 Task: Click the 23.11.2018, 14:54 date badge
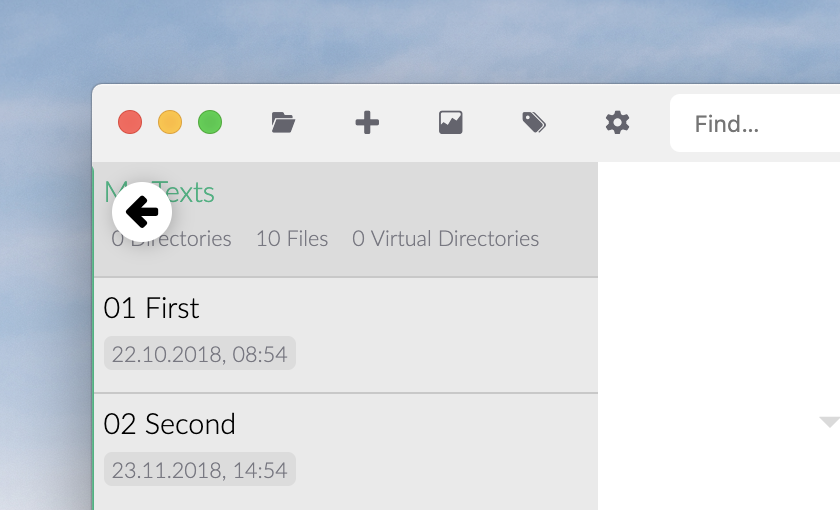pos(200,470)
